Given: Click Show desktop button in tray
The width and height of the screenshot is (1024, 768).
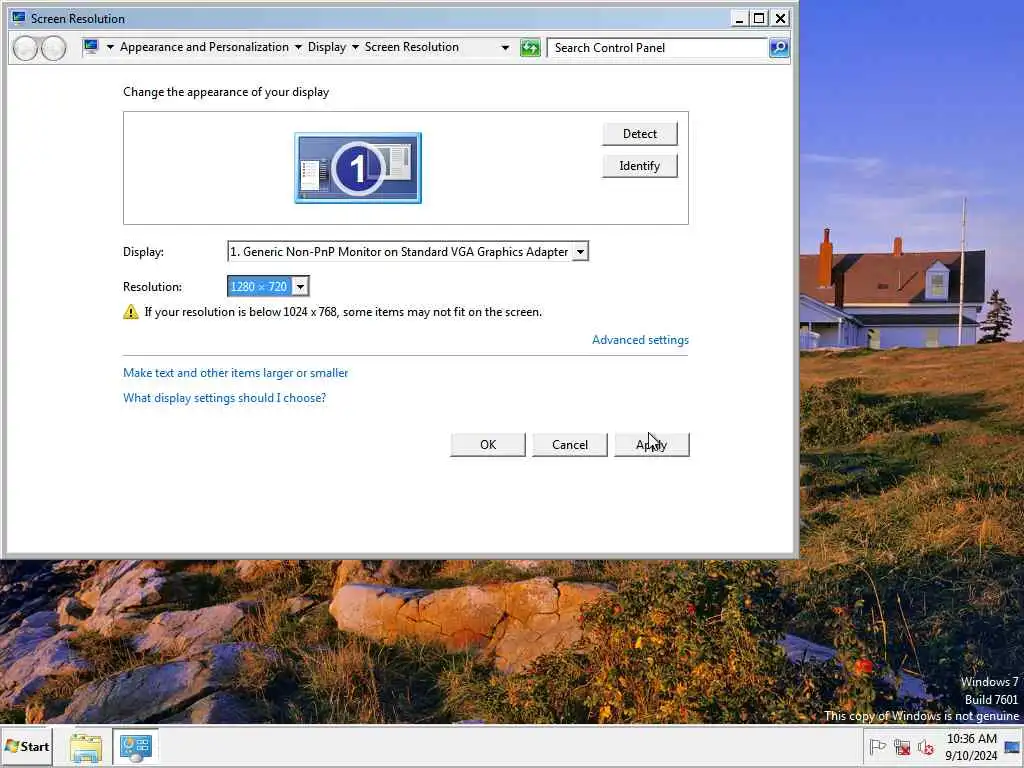Looking at the screenshot, I should coord(1013,746).
